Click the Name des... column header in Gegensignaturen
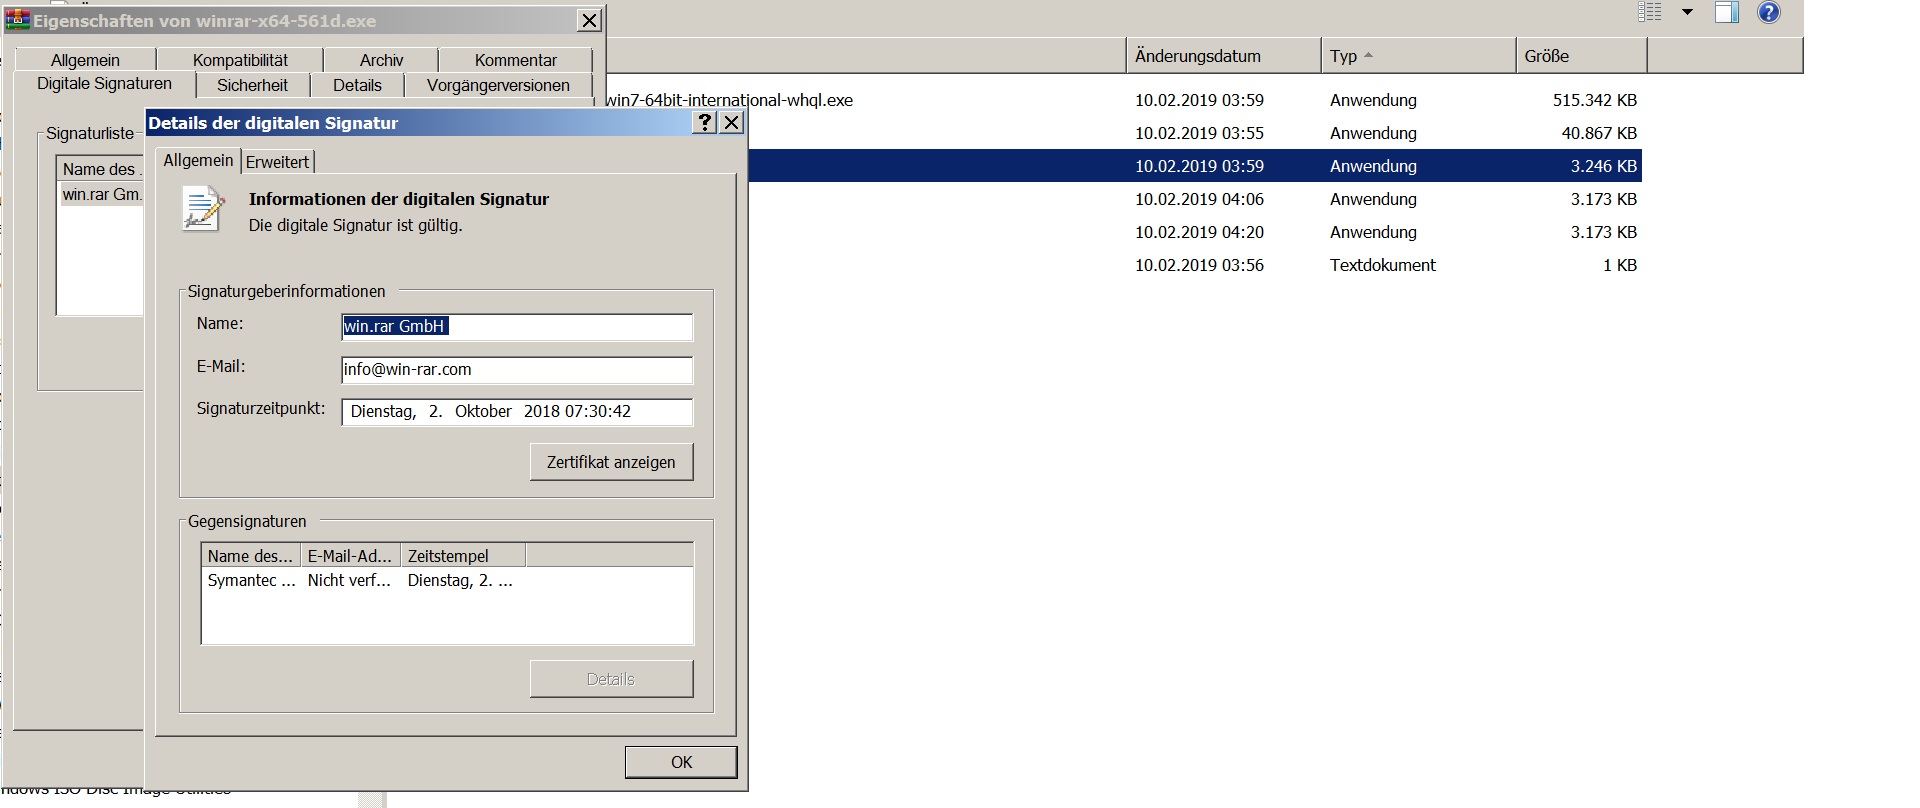 click(x=250, y=556)
